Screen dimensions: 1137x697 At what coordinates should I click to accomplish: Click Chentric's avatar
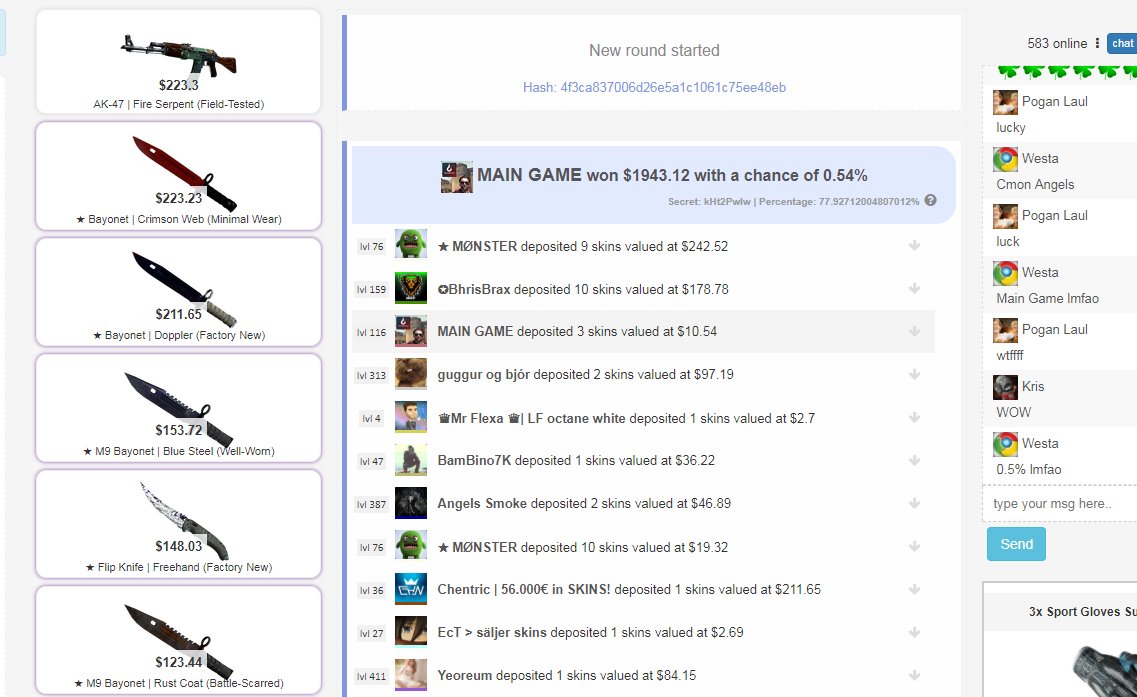click(410, 589)
